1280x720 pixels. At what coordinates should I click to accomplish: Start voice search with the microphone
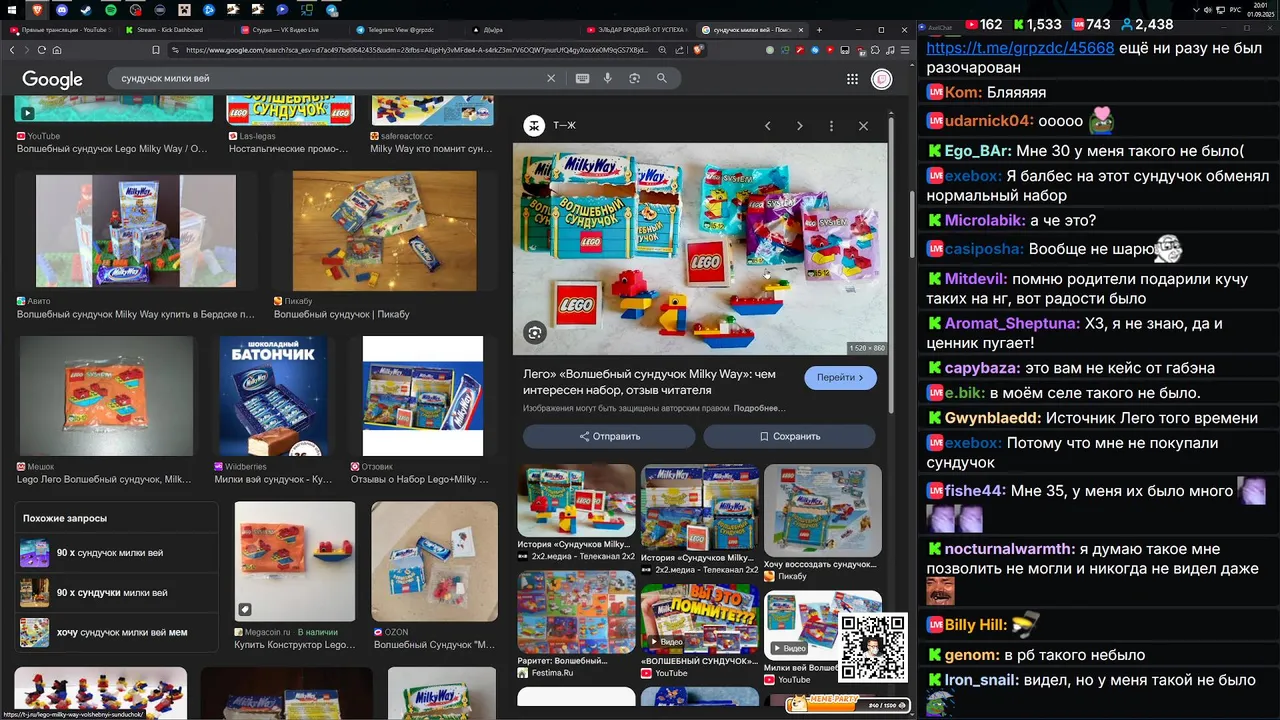[x=607, y=78]
